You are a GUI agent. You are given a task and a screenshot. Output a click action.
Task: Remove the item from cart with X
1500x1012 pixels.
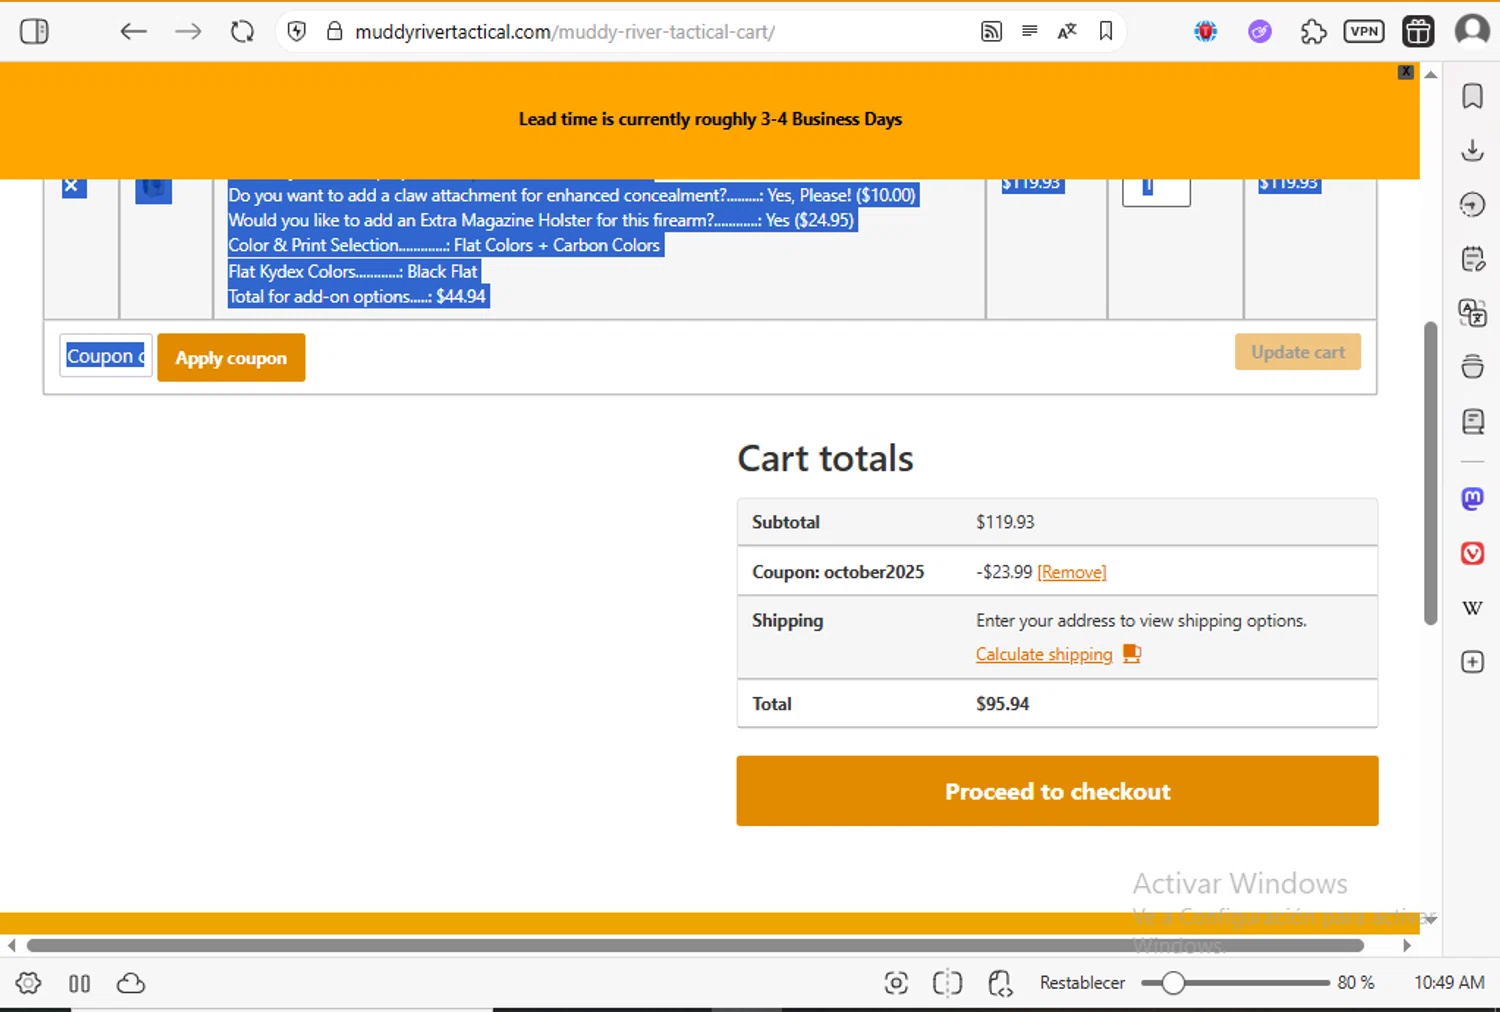pyautogui.click(x=72, y=186)
